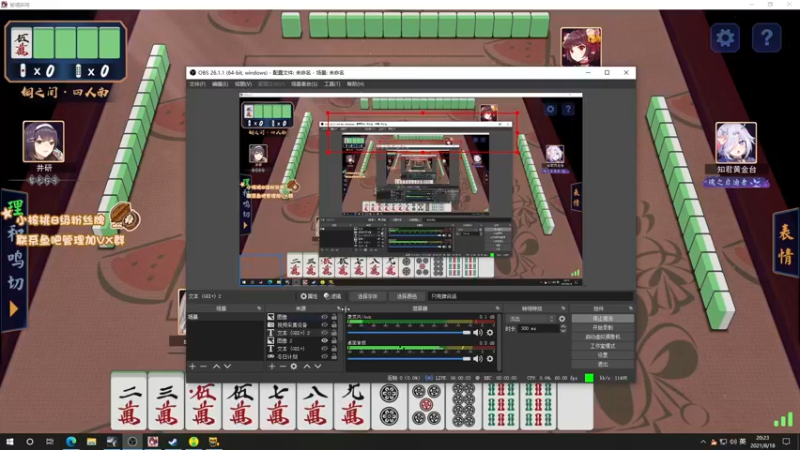This screenshot has height=450, width=800.
Task: Open the transition type dropdown
Action: [531, 319]
